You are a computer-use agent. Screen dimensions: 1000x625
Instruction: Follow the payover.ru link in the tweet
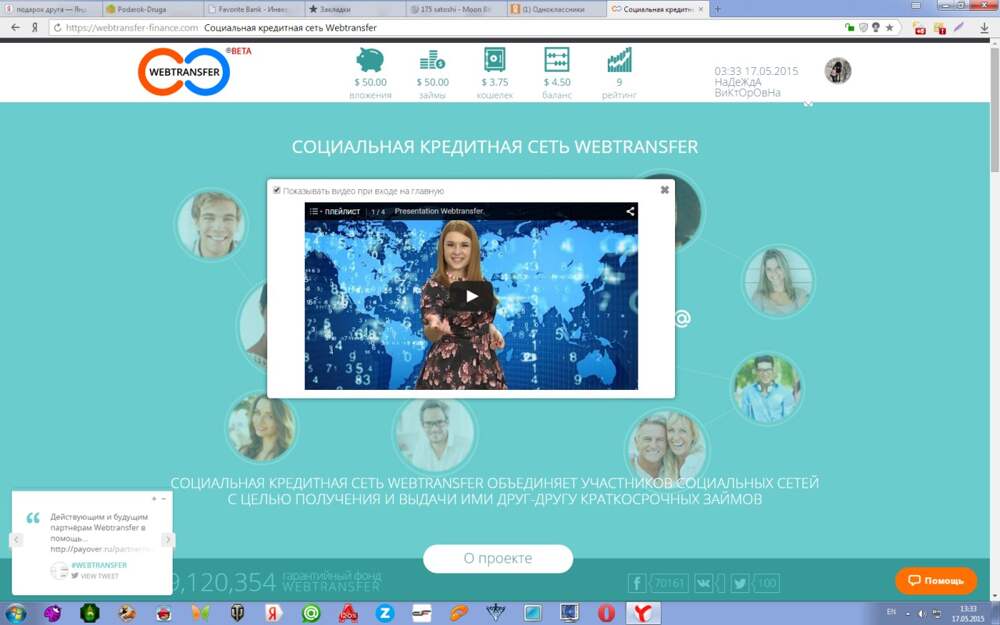(101, 549)
